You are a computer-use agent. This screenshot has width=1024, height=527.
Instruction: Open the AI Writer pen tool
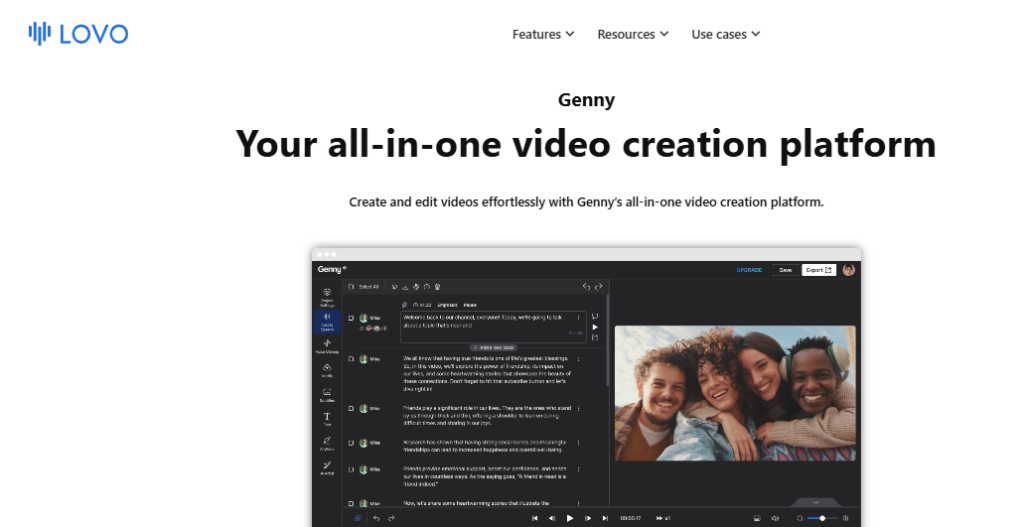pos(327,443)
